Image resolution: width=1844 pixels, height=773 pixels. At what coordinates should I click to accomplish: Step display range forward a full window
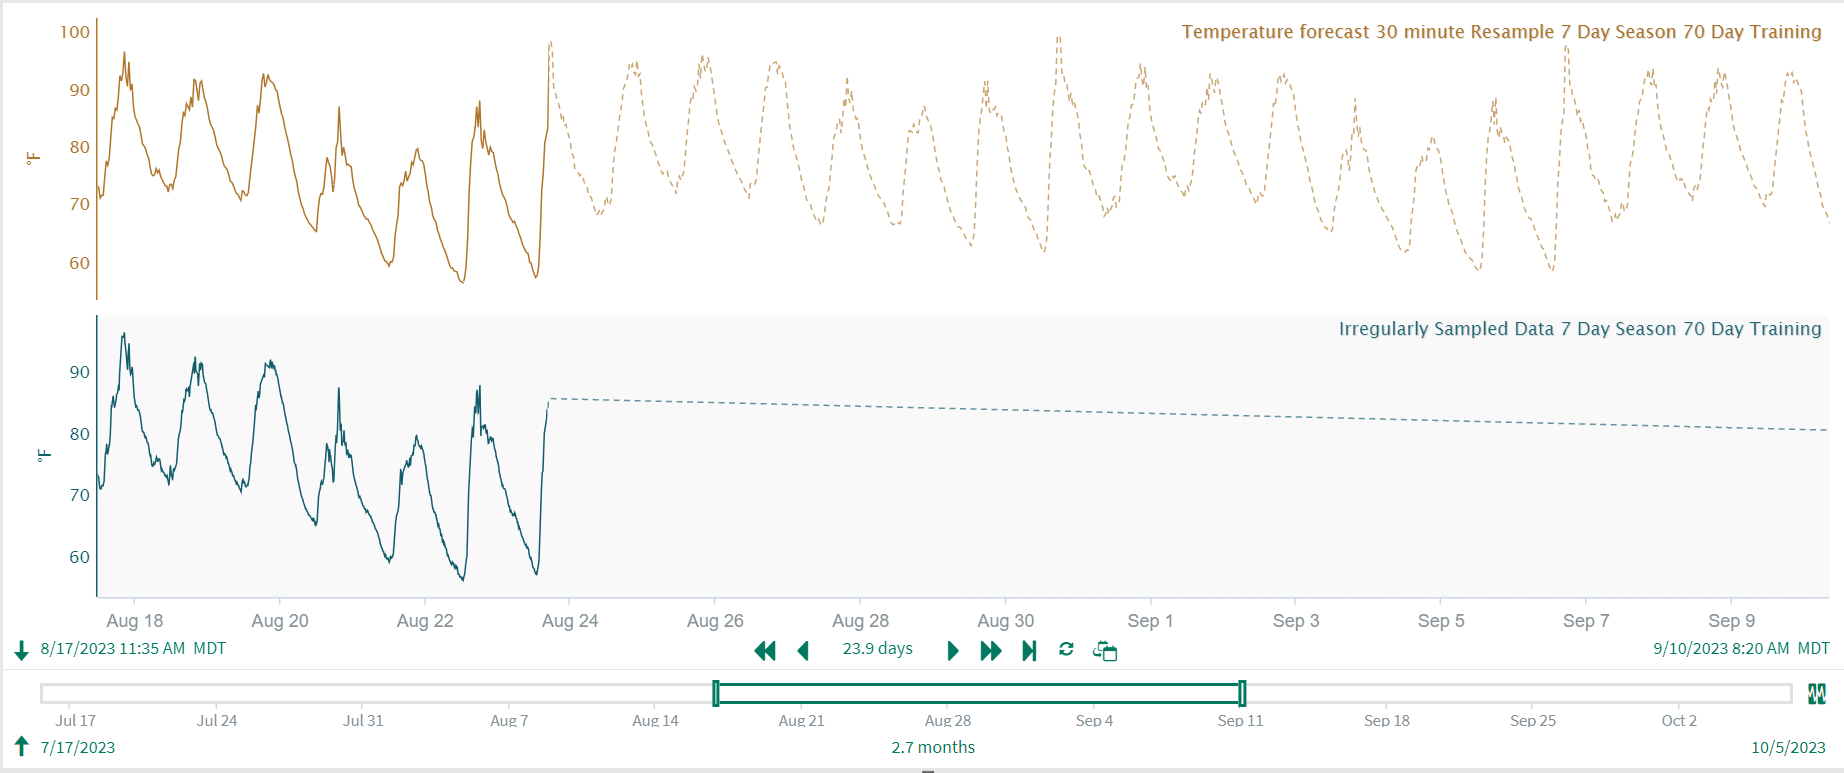[991, 651]
